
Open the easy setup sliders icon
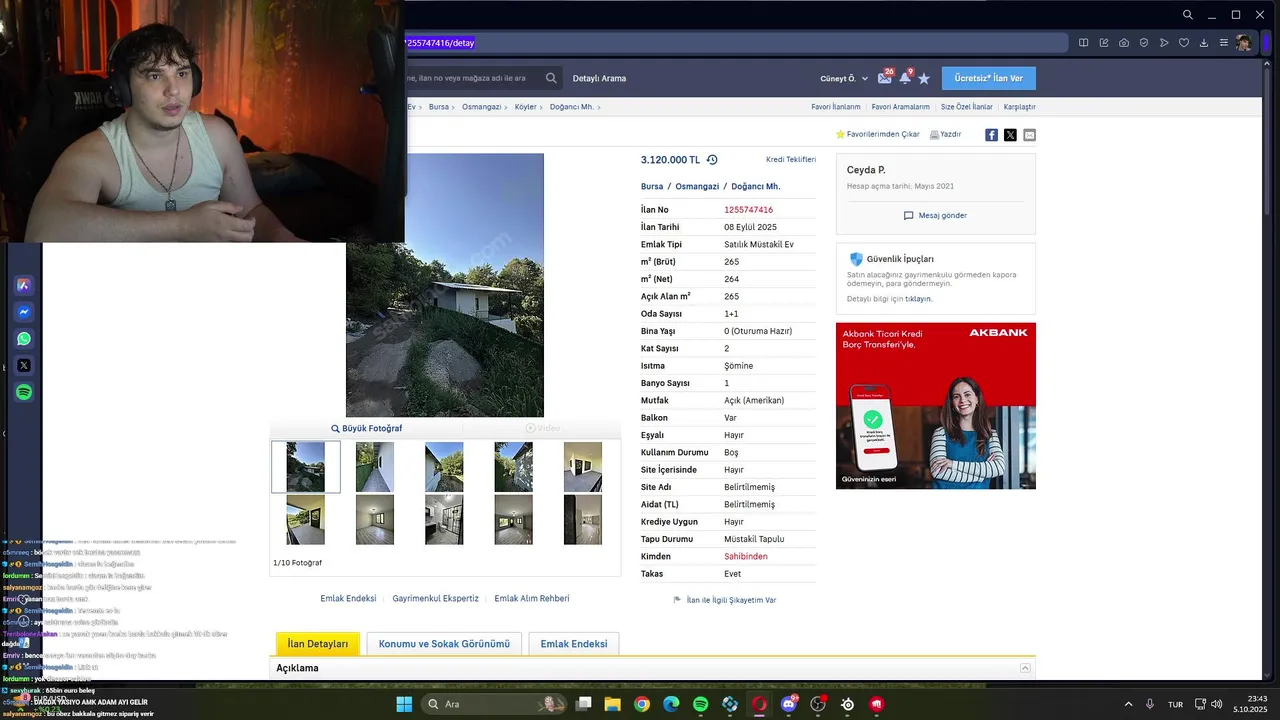(1224, 43)
